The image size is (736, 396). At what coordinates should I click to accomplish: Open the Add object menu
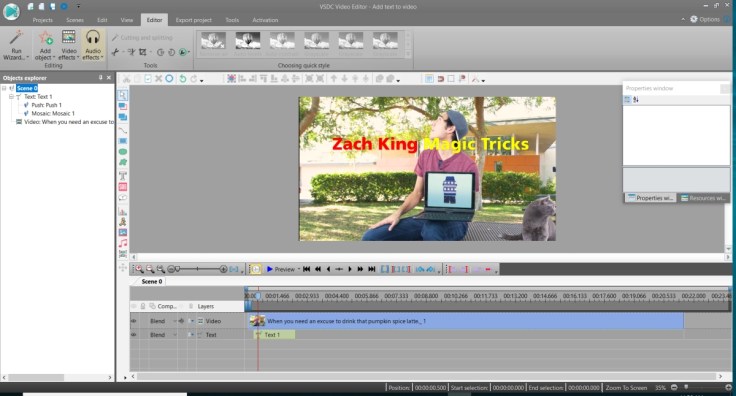pyautogui.click(x=45, y=45)
